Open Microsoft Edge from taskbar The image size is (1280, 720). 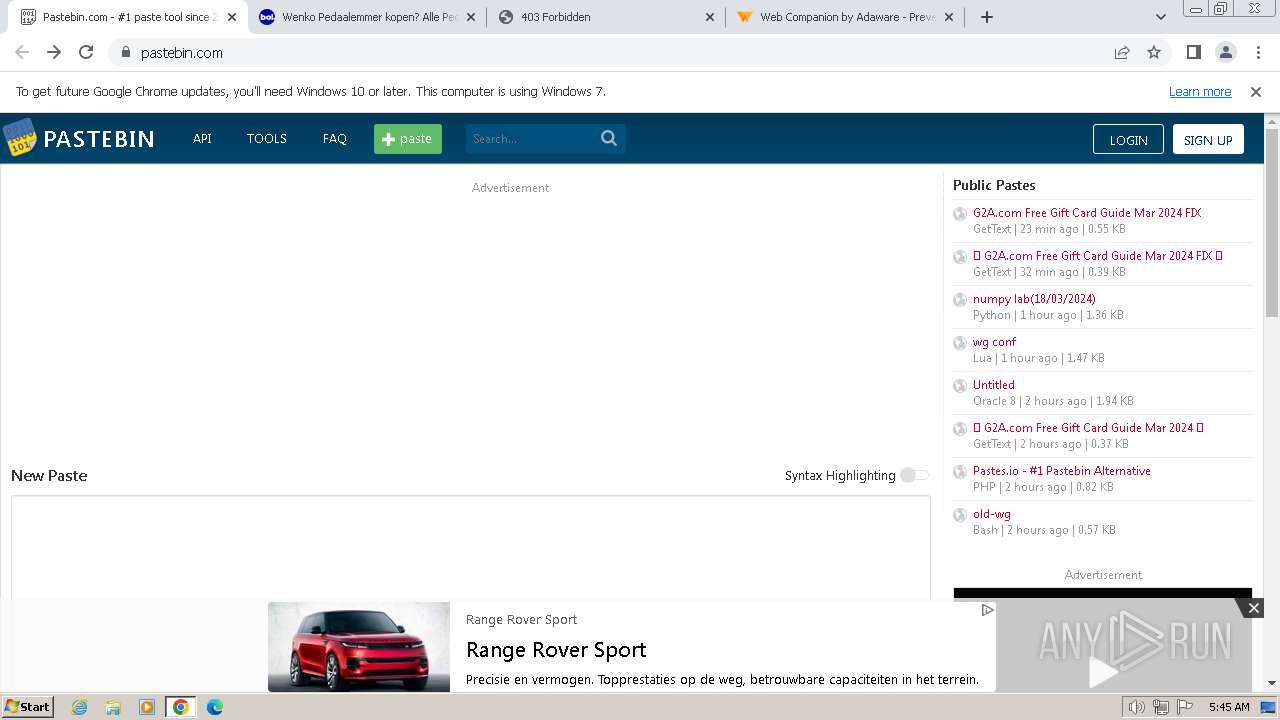[214, 707]
